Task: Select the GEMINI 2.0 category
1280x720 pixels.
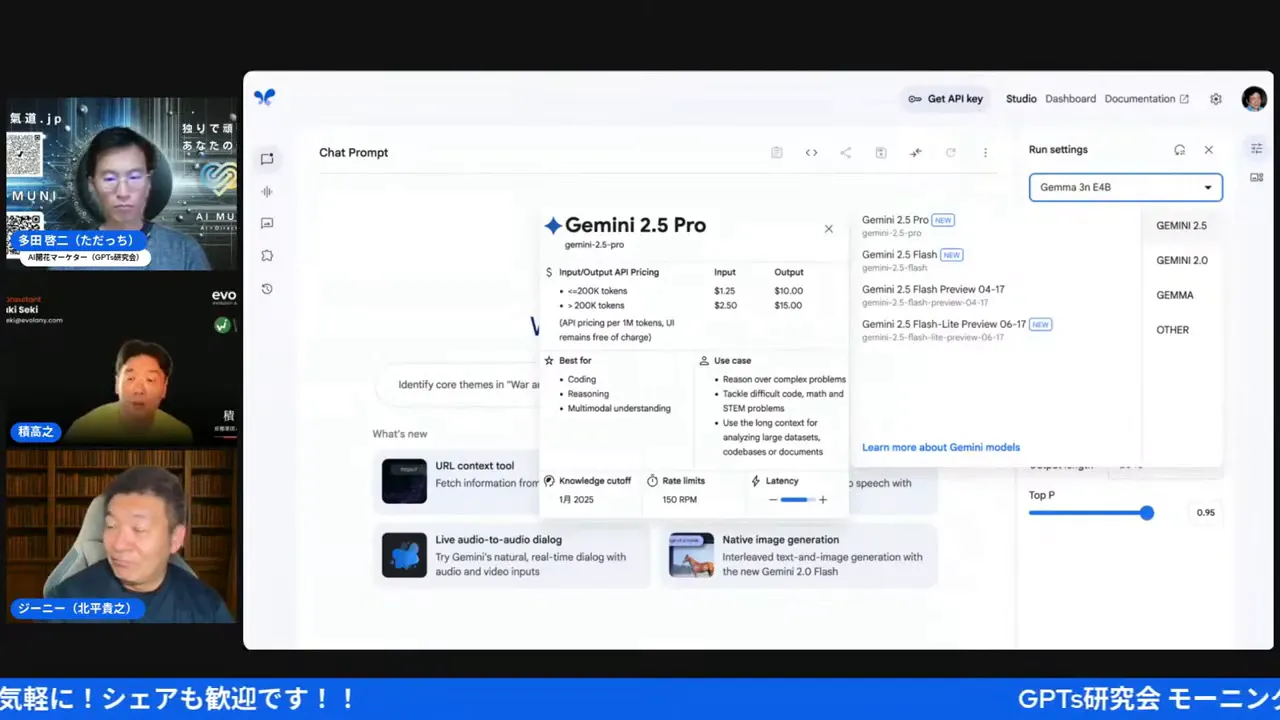Action: (1181, 260)
